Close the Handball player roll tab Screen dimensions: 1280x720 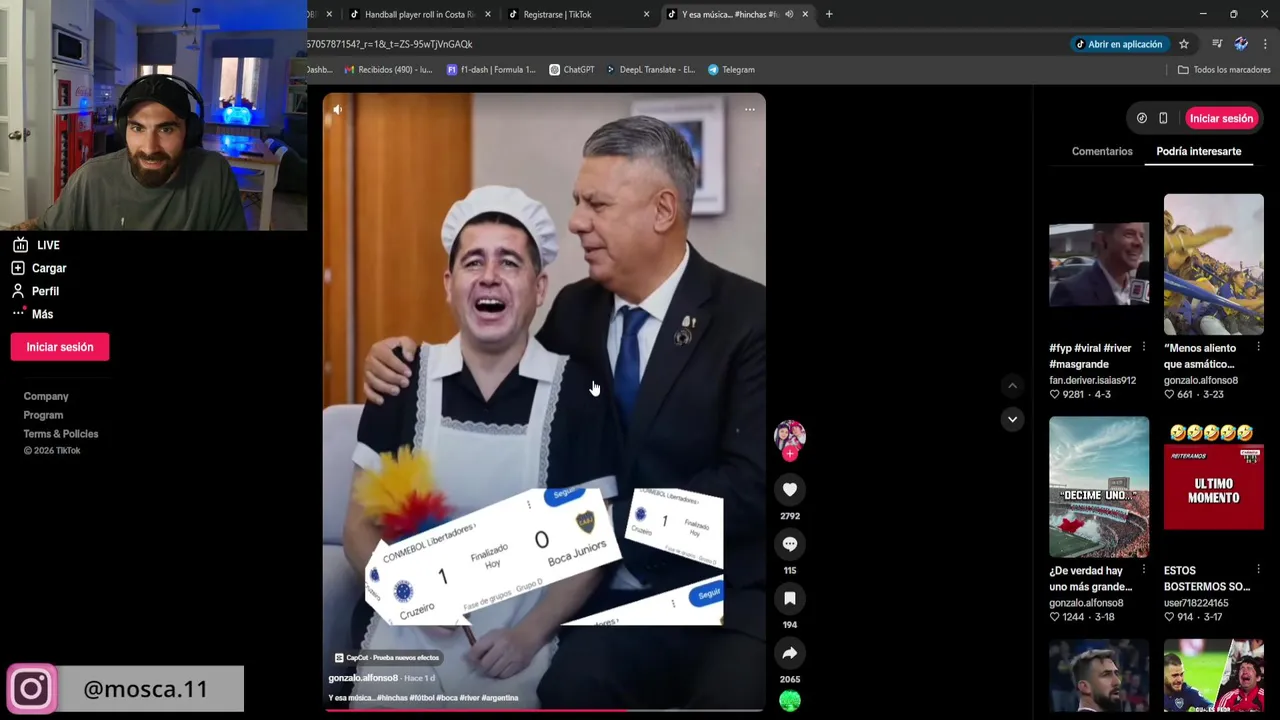pos(488,14)
